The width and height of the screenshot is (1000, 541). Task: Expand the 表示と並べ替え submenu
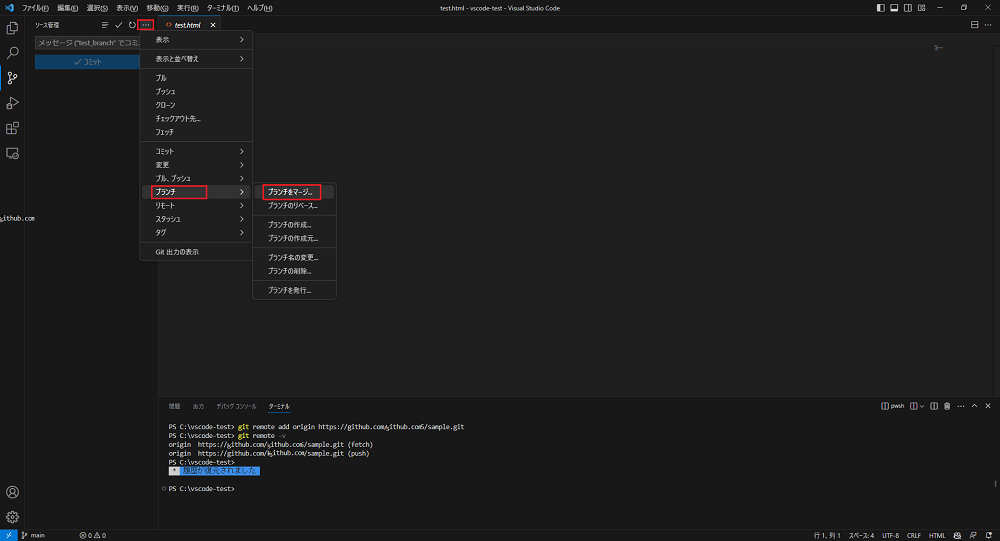click(x=195, y=59)
